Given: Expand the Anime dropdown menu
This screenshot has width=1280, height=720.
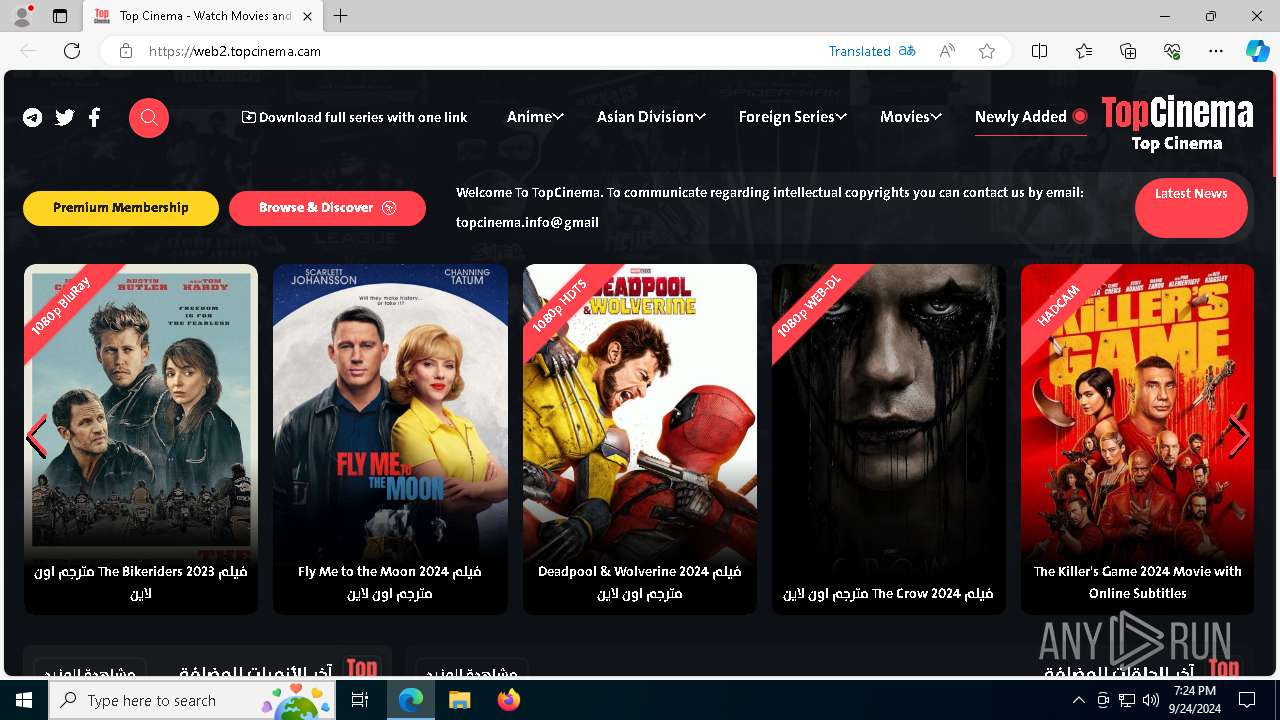Looking at the screenshot, I should point(535,117).
